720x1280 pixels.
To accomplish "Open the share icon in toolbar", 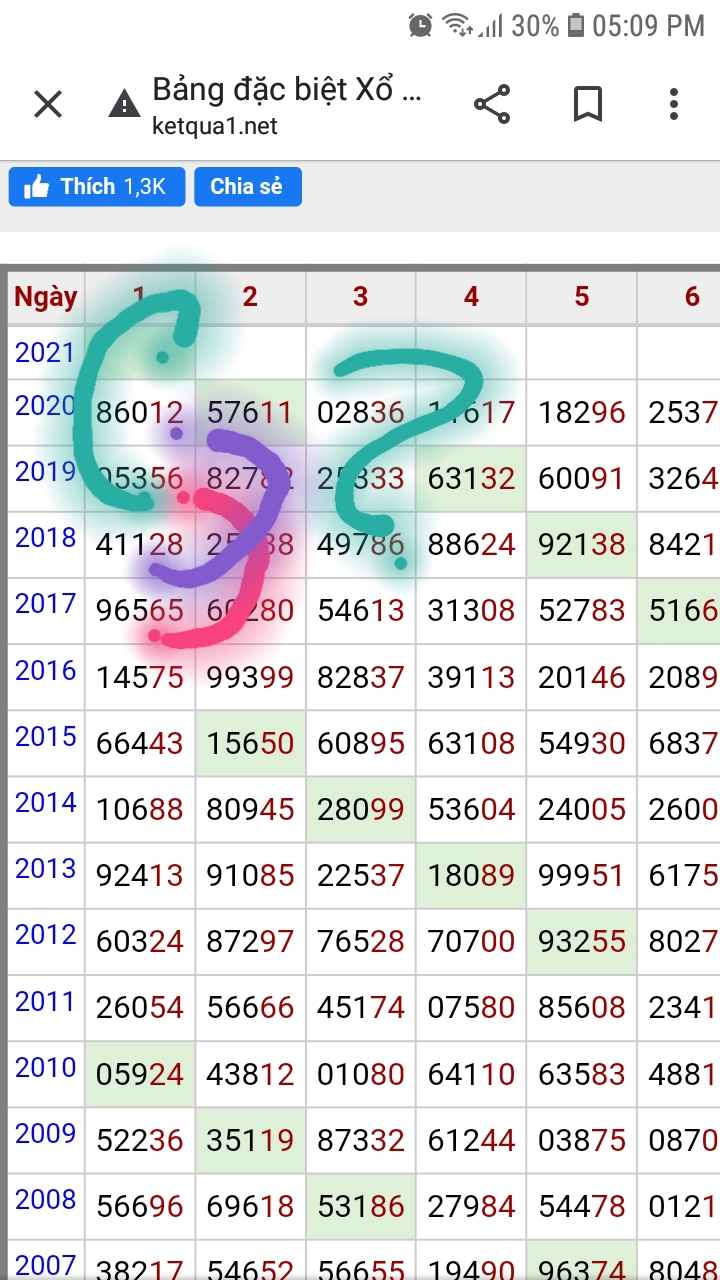I will 491,104.
